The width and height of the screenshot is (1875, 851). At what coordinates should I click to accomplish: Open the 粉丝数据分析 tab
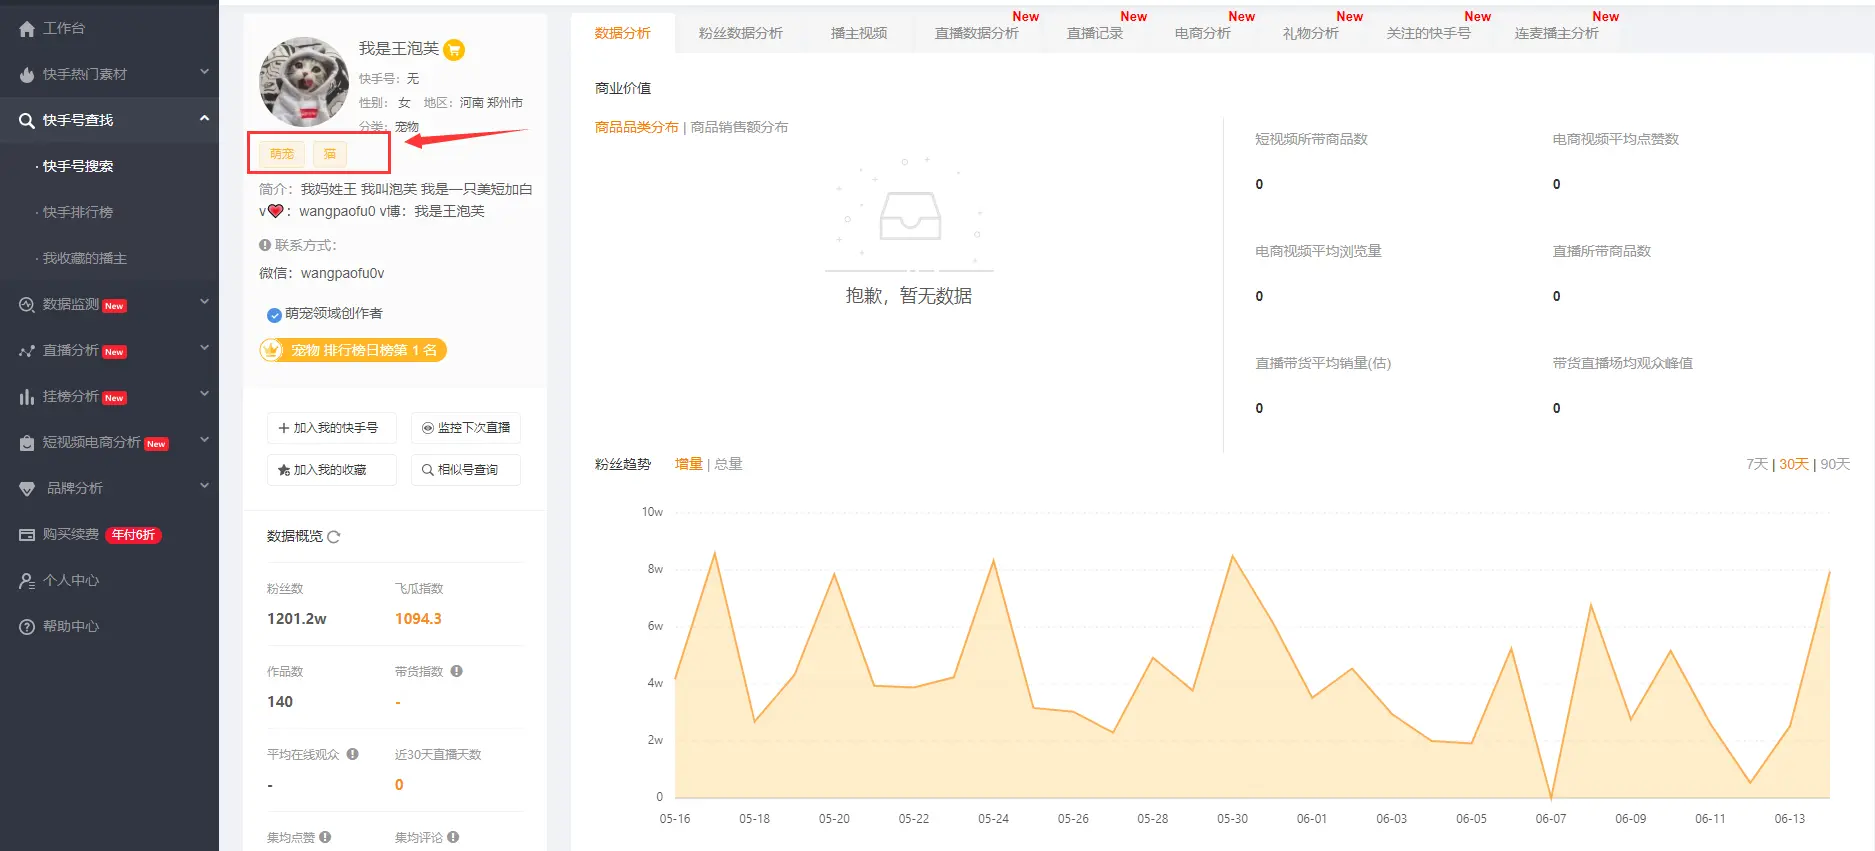740,33
